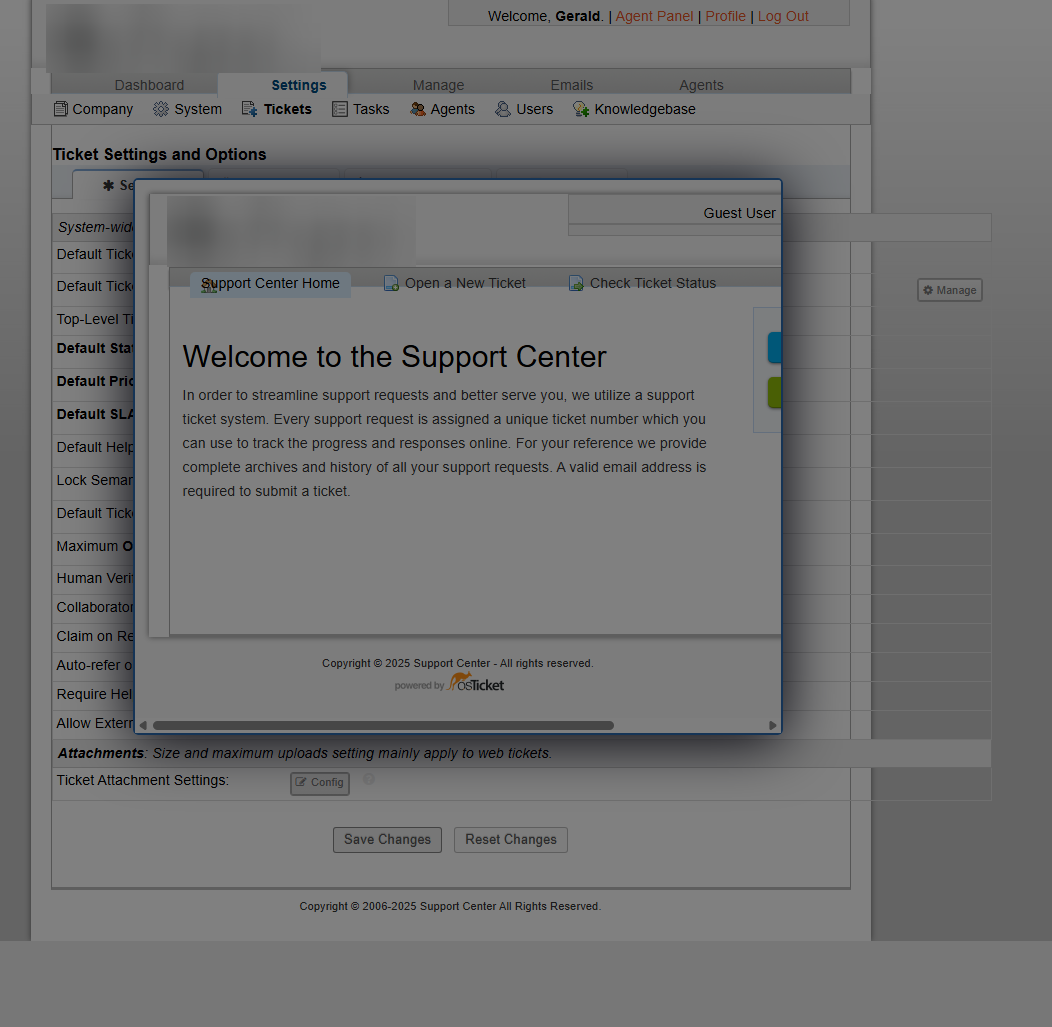Click the Log Out link
This screenshot has height=1027, width=1052.
tap(783, 16)
